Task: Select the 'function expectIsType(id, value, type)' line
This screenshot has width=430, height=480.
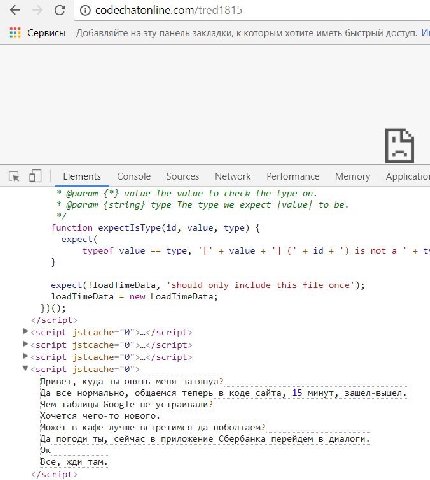Action: tap(155, 228)
